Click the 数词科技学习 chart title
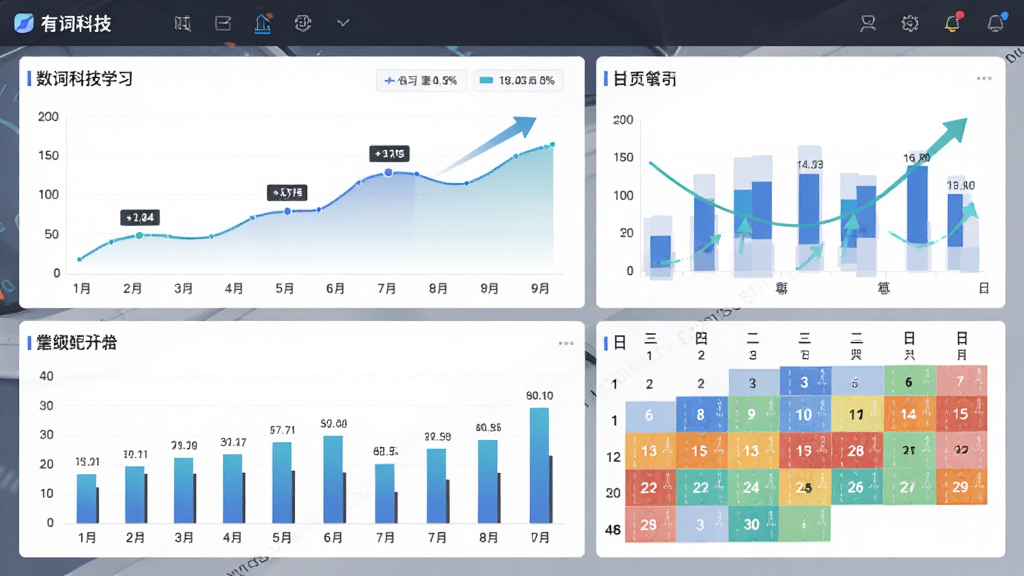1024x576 pixels. pos(84,79)
